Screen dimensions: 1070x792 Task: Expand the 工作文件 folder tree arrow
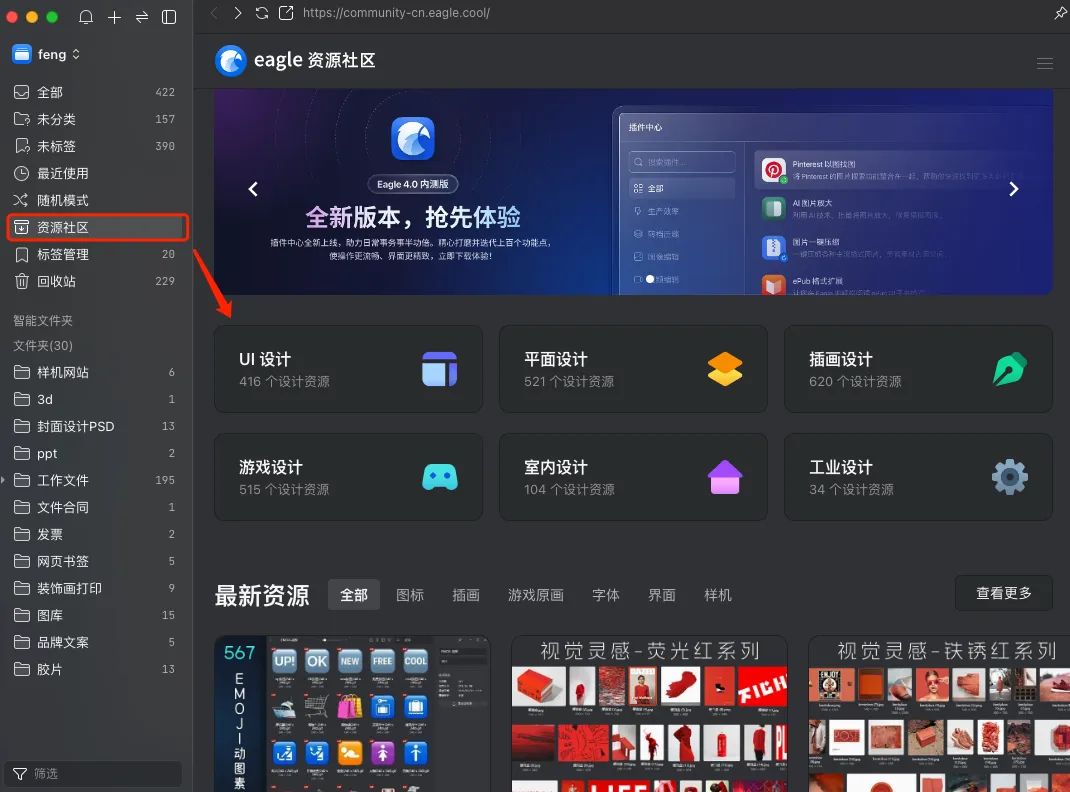[3, 480]
